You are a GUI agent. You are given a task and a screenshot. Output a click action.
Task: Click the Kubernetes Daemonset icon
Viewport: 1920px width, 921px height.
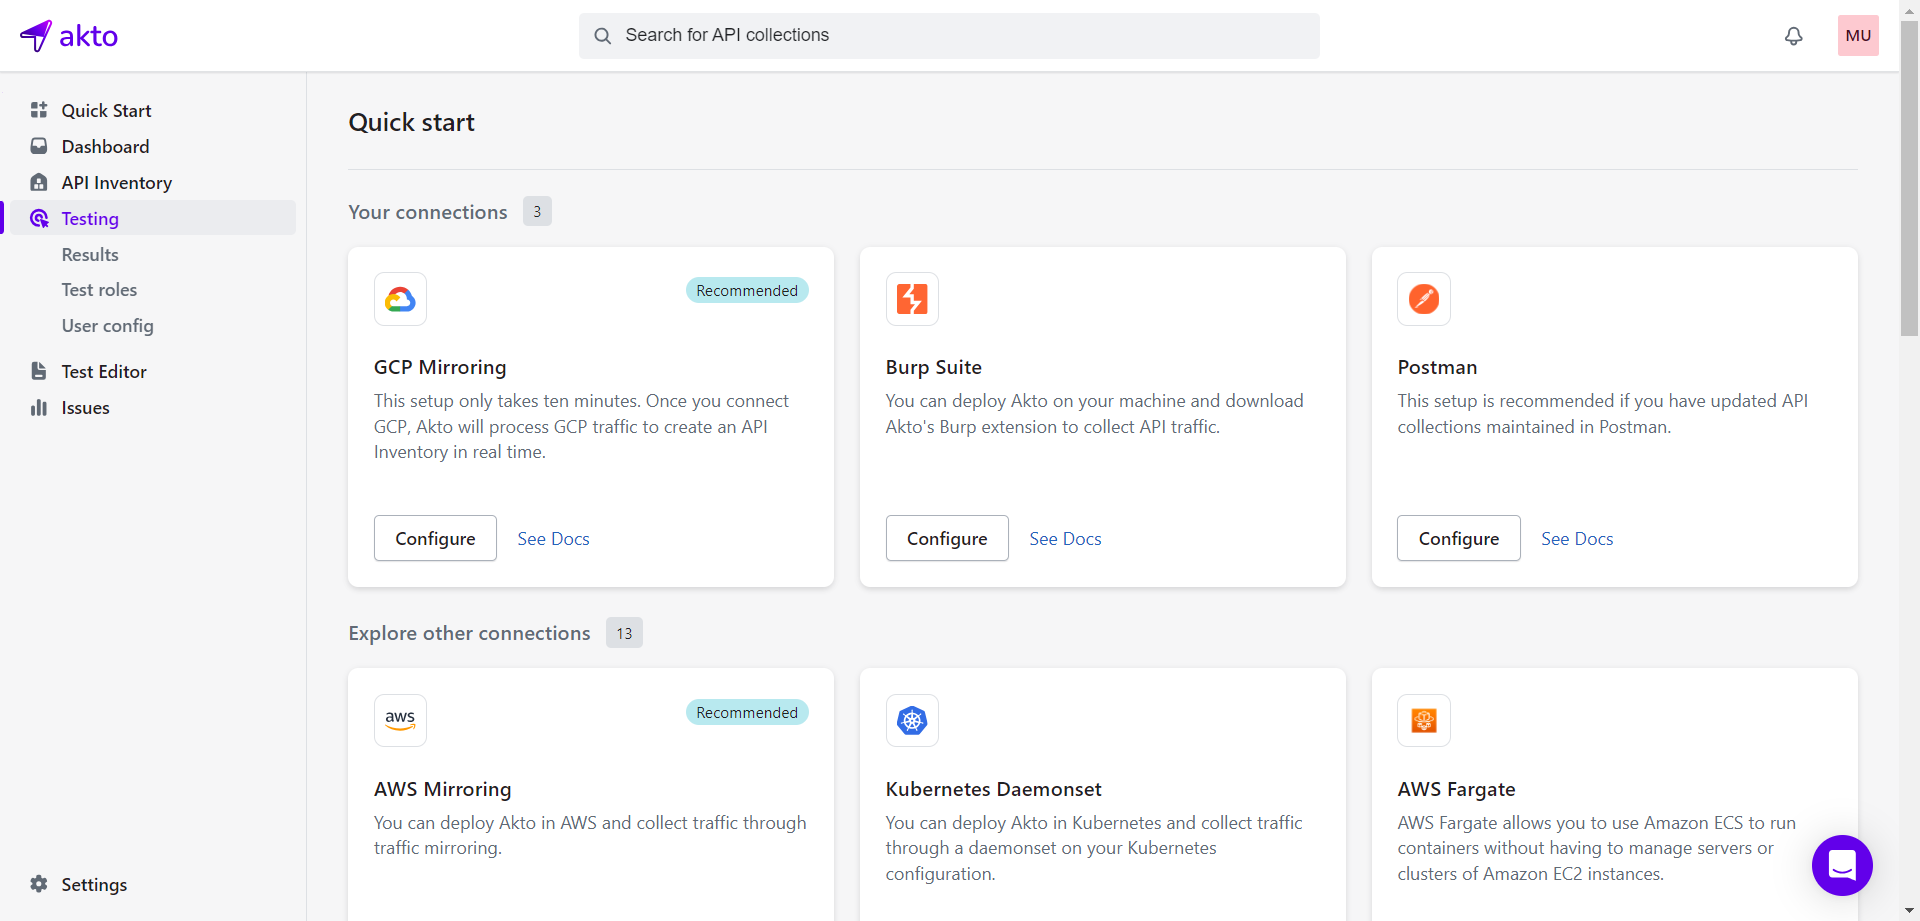tap(911, 720)
